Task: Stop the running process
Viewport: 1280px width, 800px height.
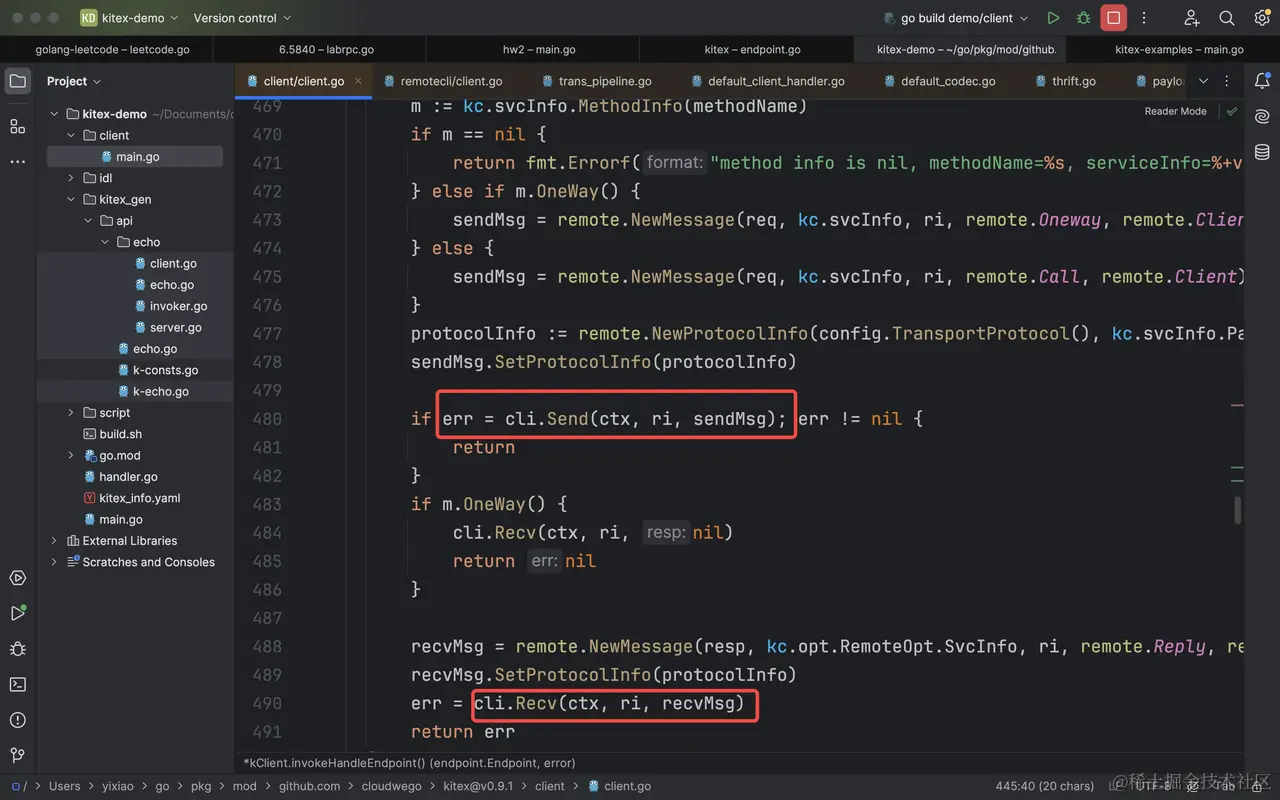Action: coord(1113,18)
